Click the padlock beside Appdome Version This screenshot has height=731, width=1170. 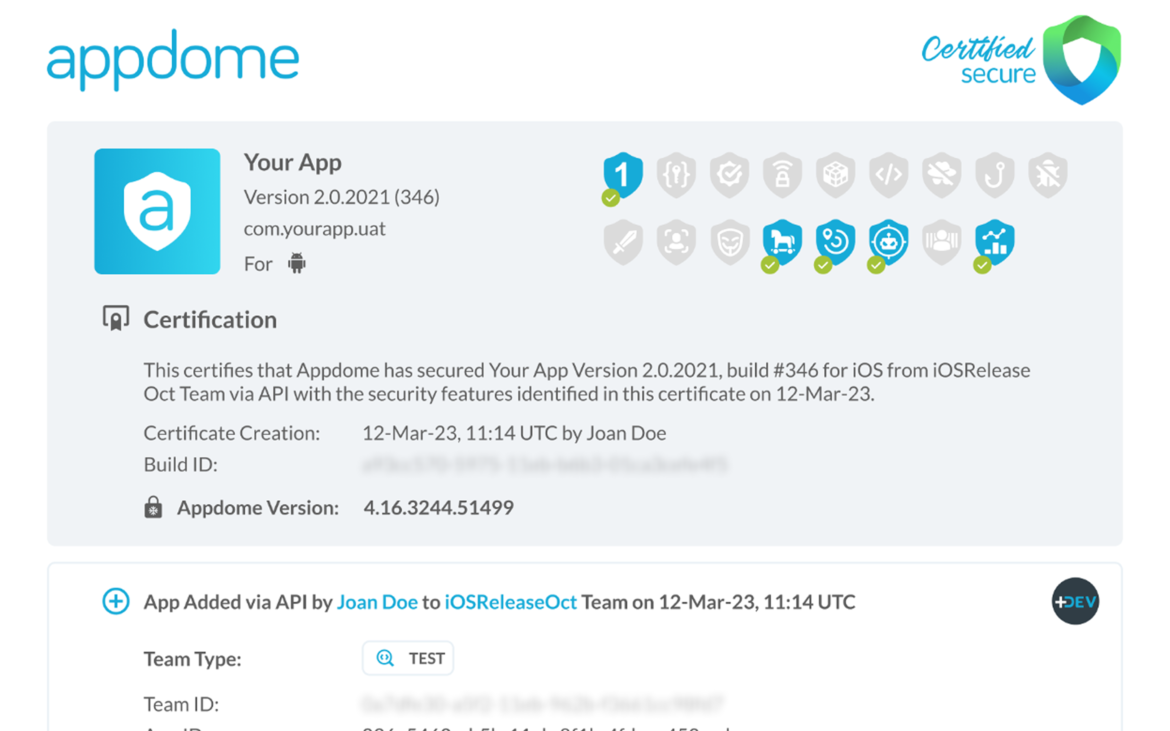[153, 507]
